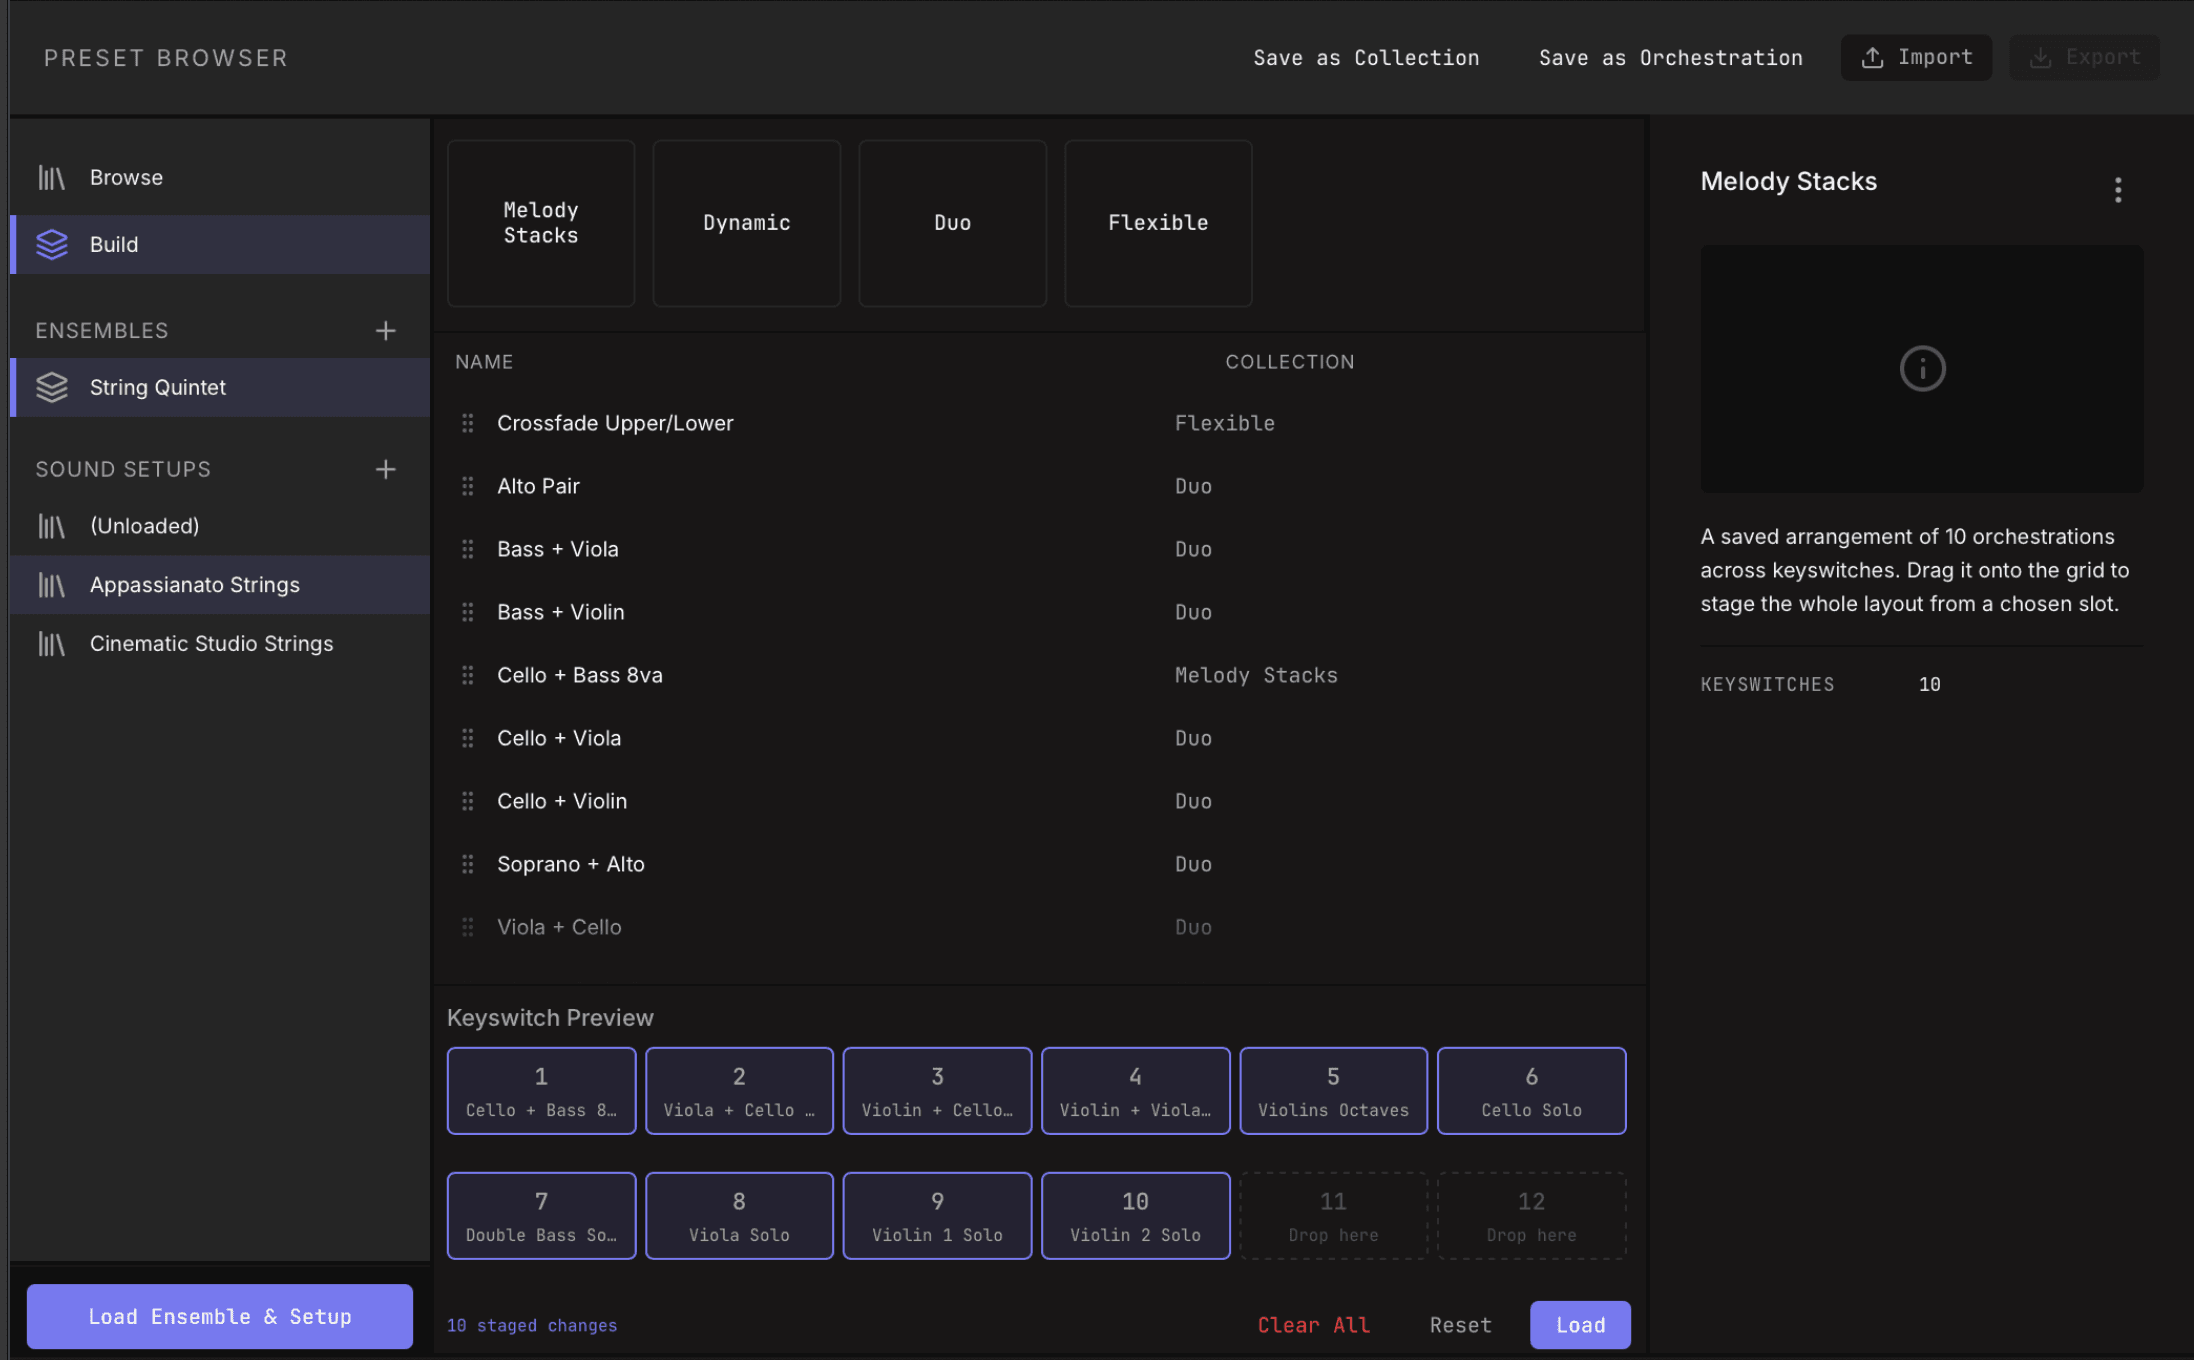Select keyswitch slot 2 Viola + Cello

tap(739, 1091)
